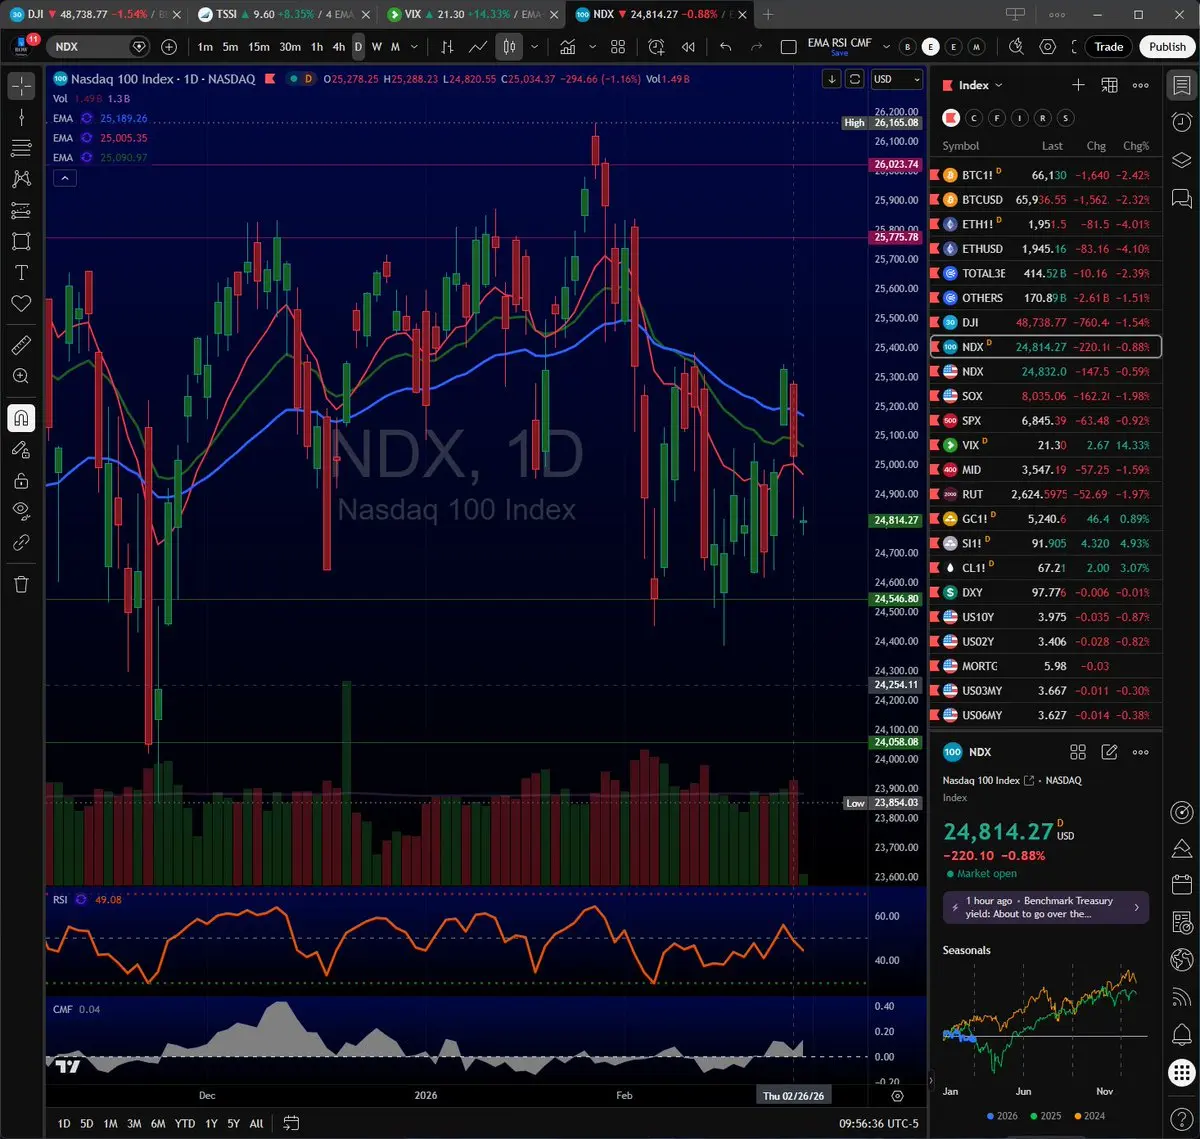
Task: Open the go to date calendar icon
Action: click(291, 1123)
